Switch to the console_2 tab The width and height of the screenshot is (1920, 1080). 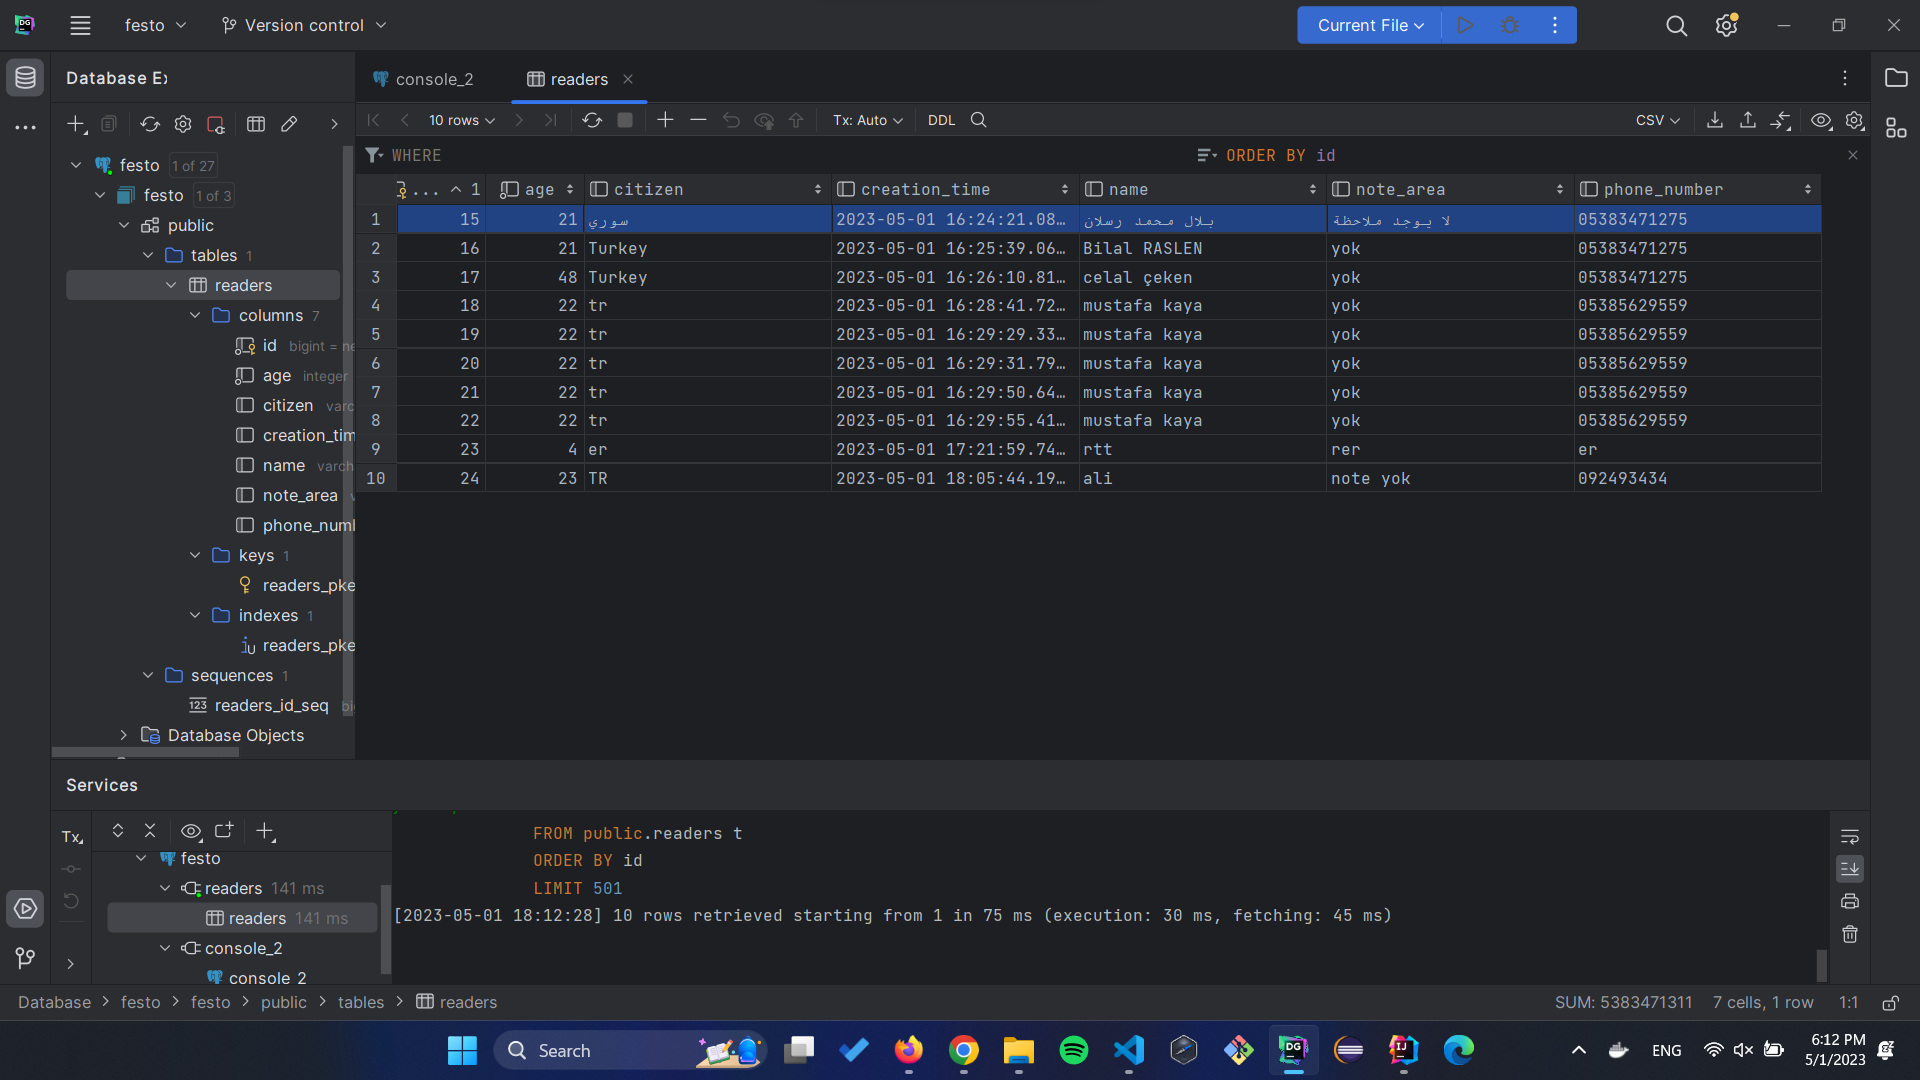(433, 79)
